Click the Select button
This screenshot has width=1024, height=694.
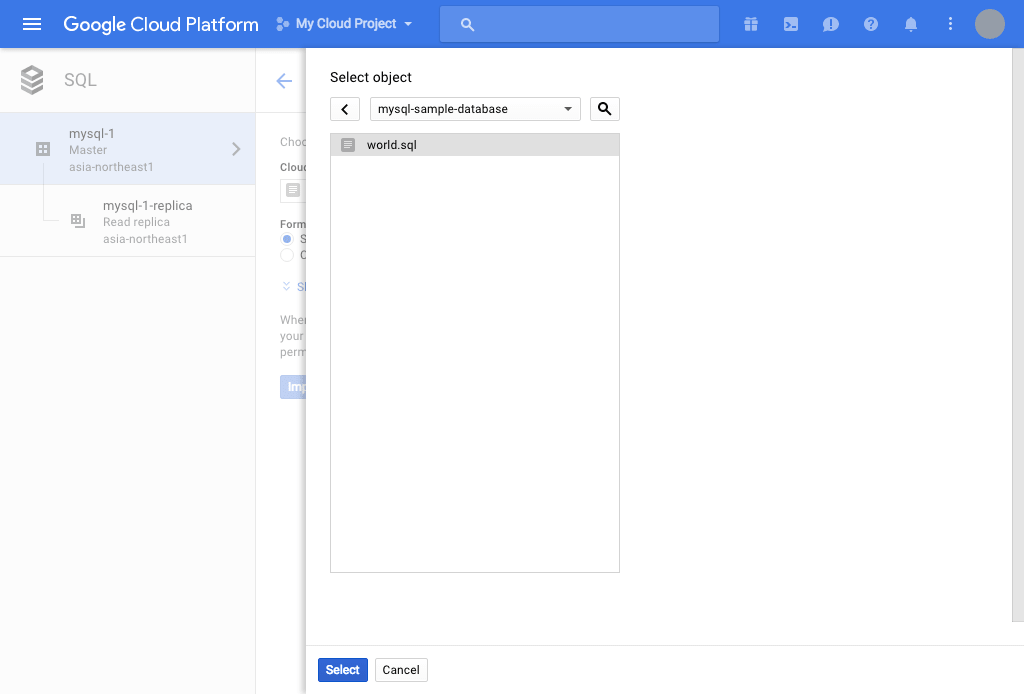click(x=343, y=670)
